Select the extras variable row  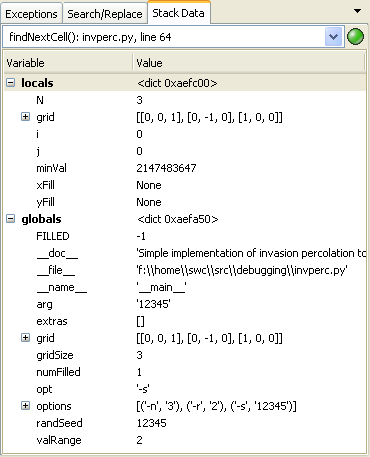[x=185, y=321]
